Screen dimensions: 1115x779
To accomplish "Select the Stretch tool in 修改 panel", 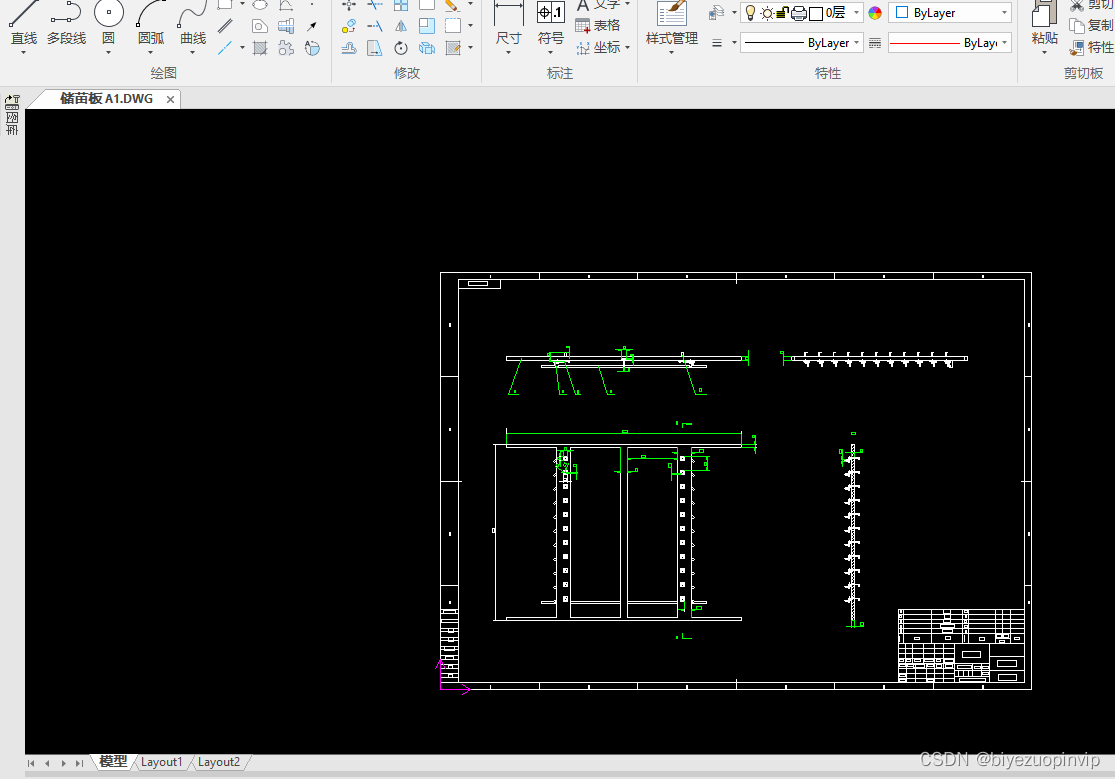I will tap(375, 48).
